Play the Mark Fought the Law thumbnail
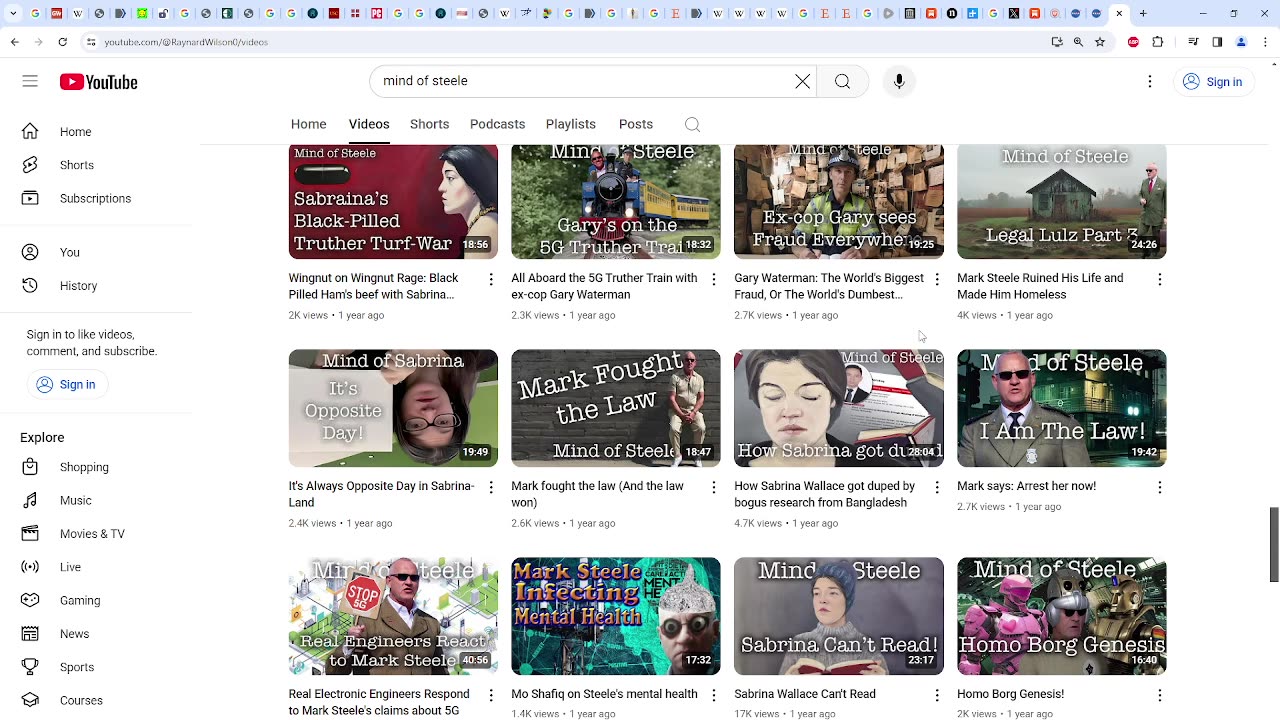 [x=615, y=408]
